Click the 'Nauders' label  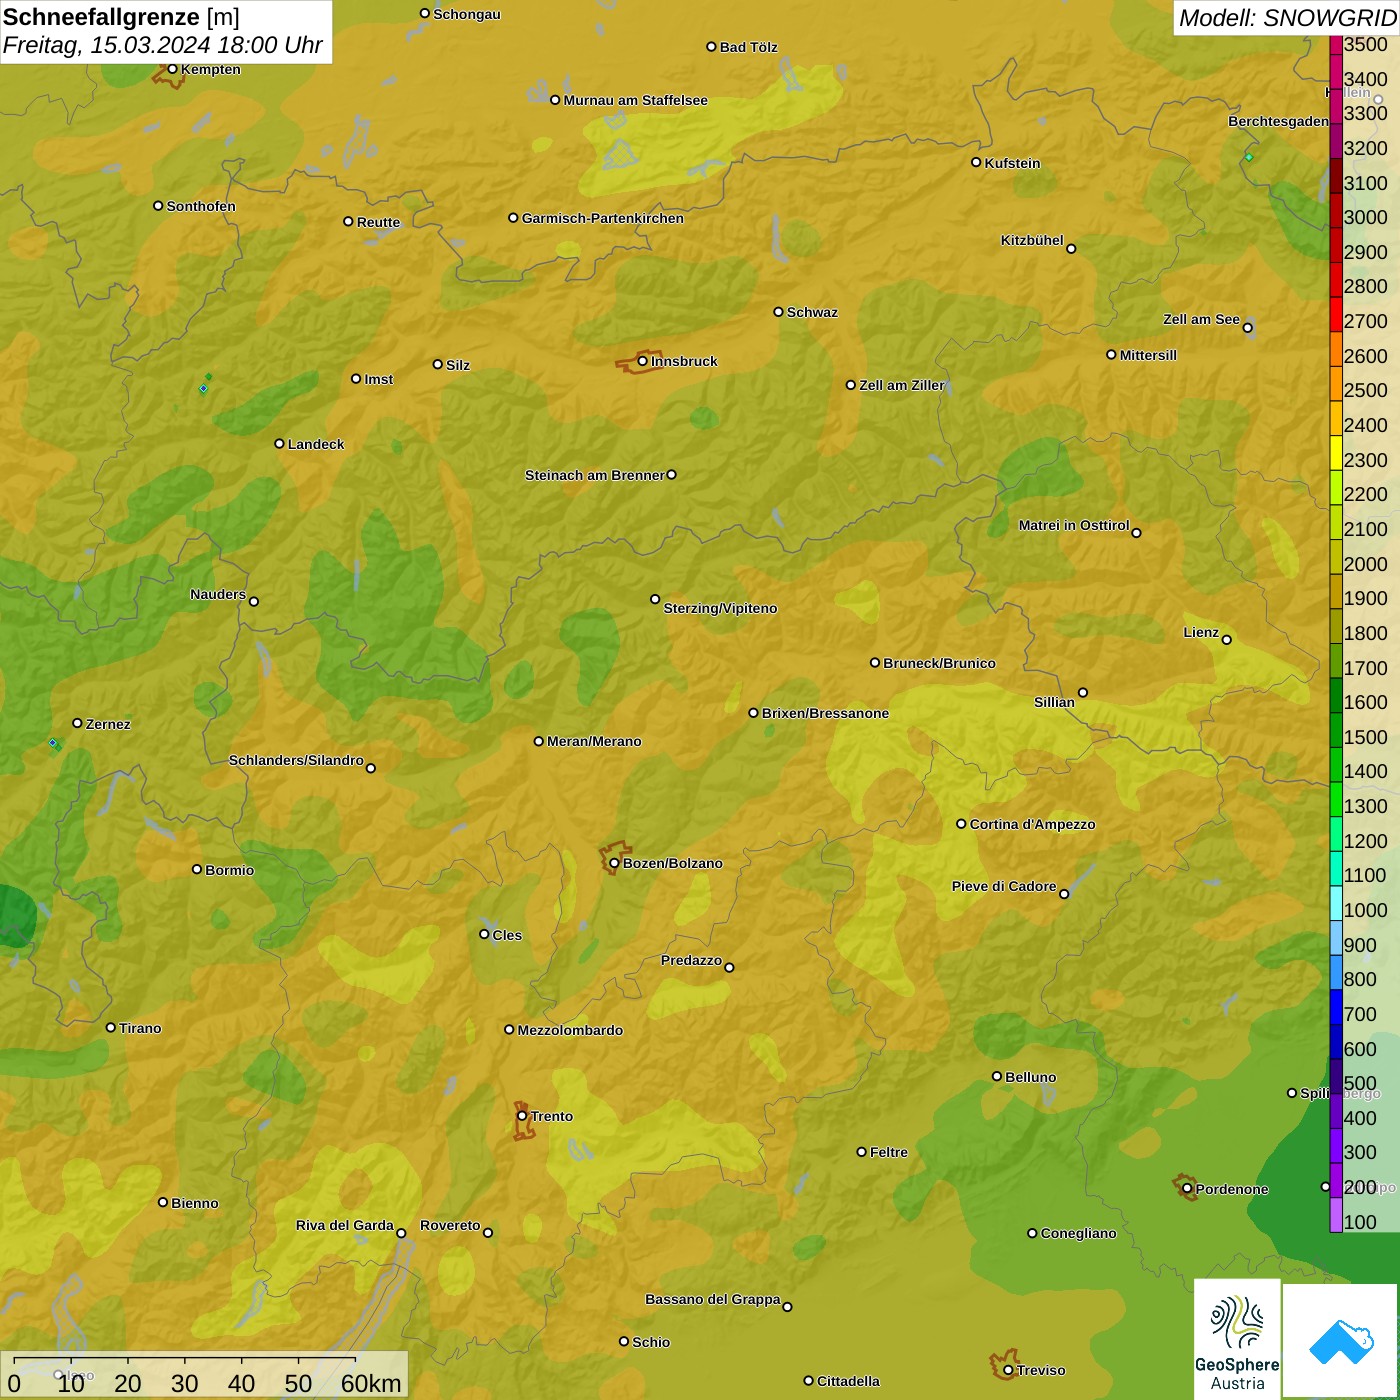coord(218,594)
